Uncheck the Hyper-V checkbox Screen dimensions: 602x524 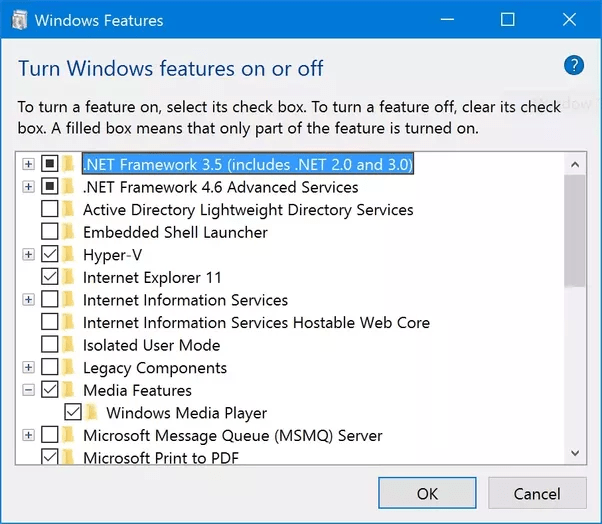(x=50, y=254)
